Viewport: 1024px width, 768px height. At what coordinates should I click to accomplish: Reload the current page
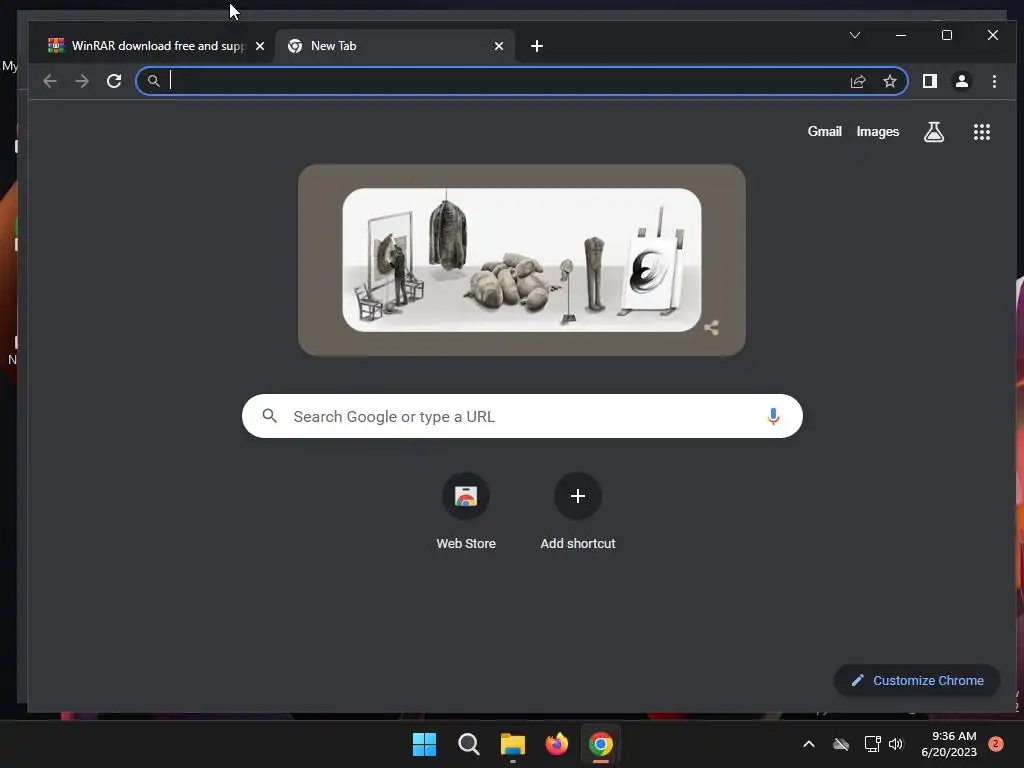[114, 81]
